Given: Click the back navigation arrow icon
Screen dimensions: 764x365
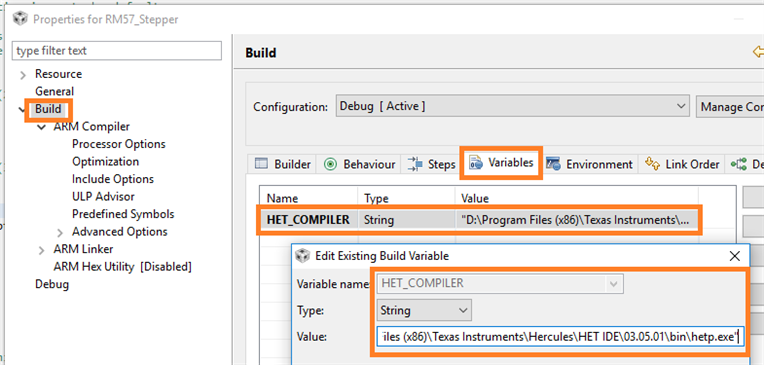Looking at the screenshot, I should [x=758, y=52].
